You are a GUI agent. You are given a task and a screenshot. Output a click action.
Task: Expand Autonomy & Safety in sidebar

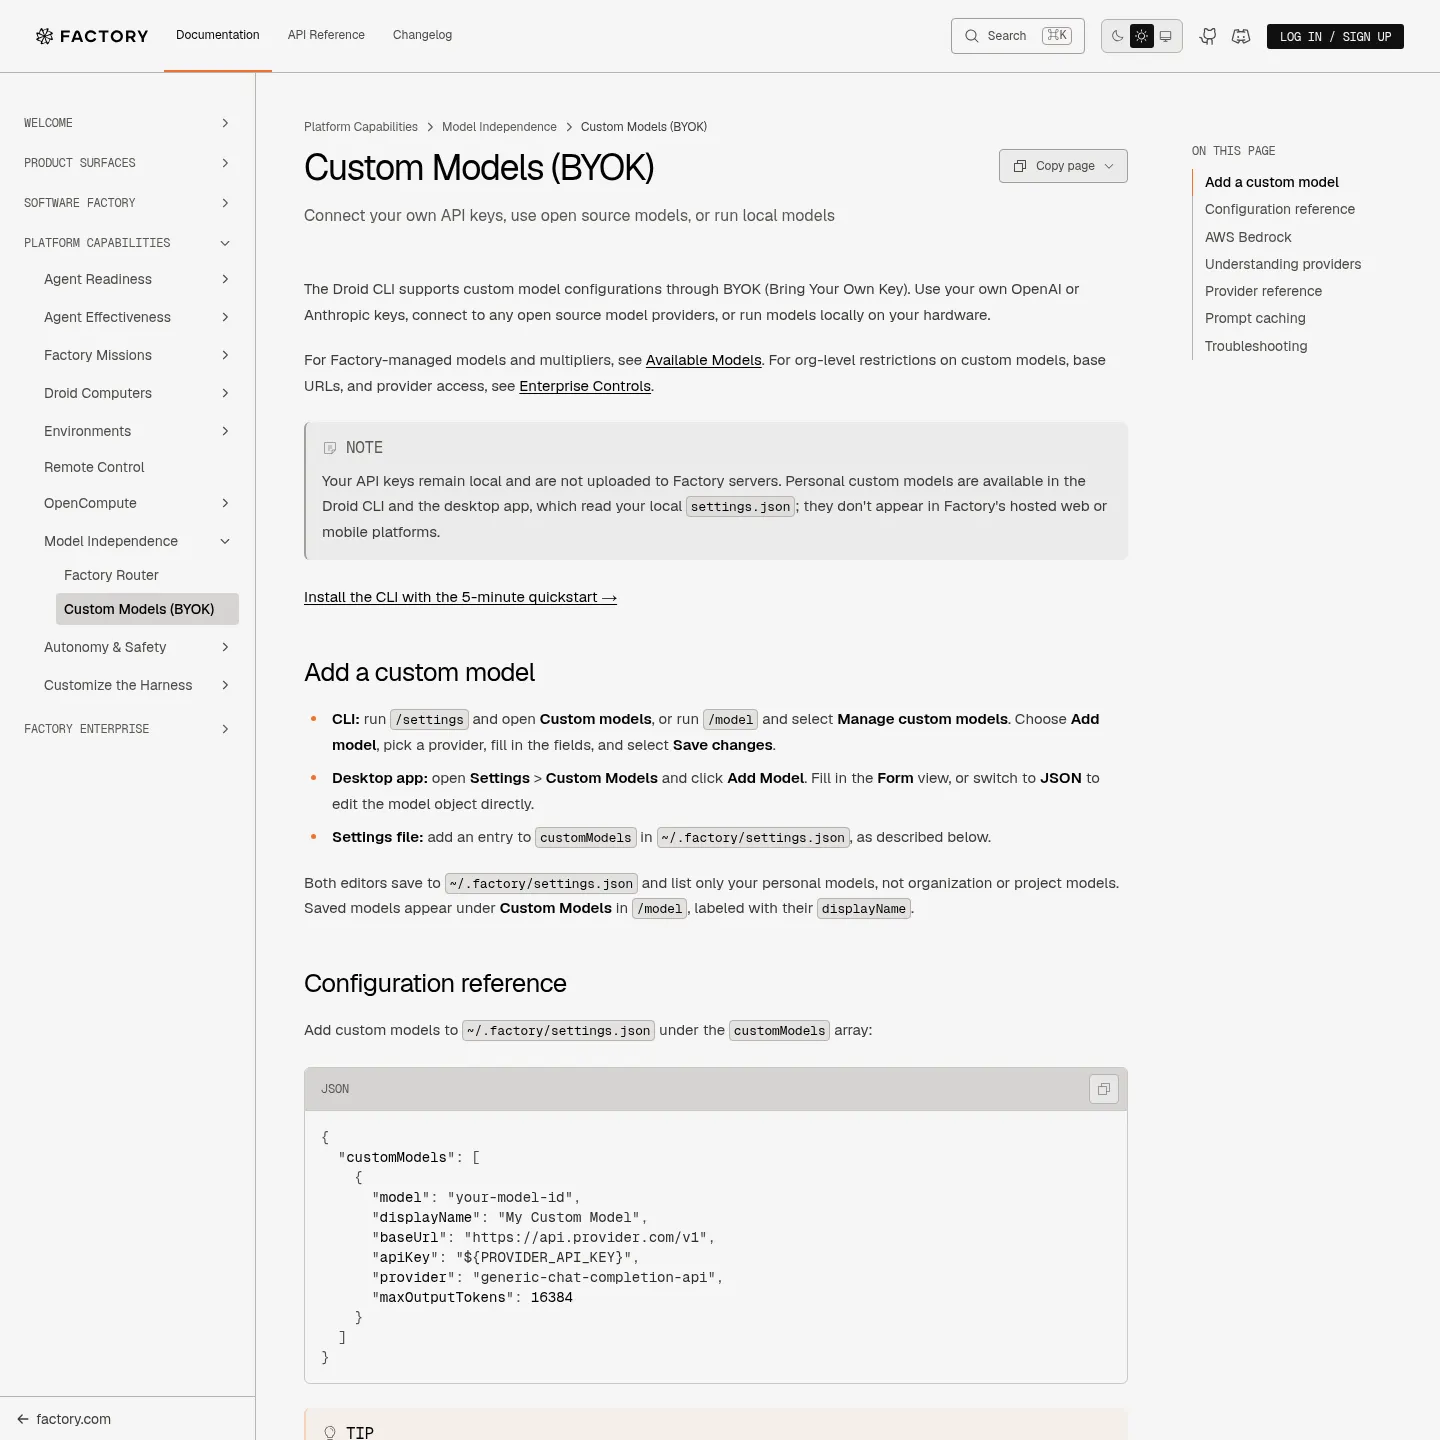[137, 647]
